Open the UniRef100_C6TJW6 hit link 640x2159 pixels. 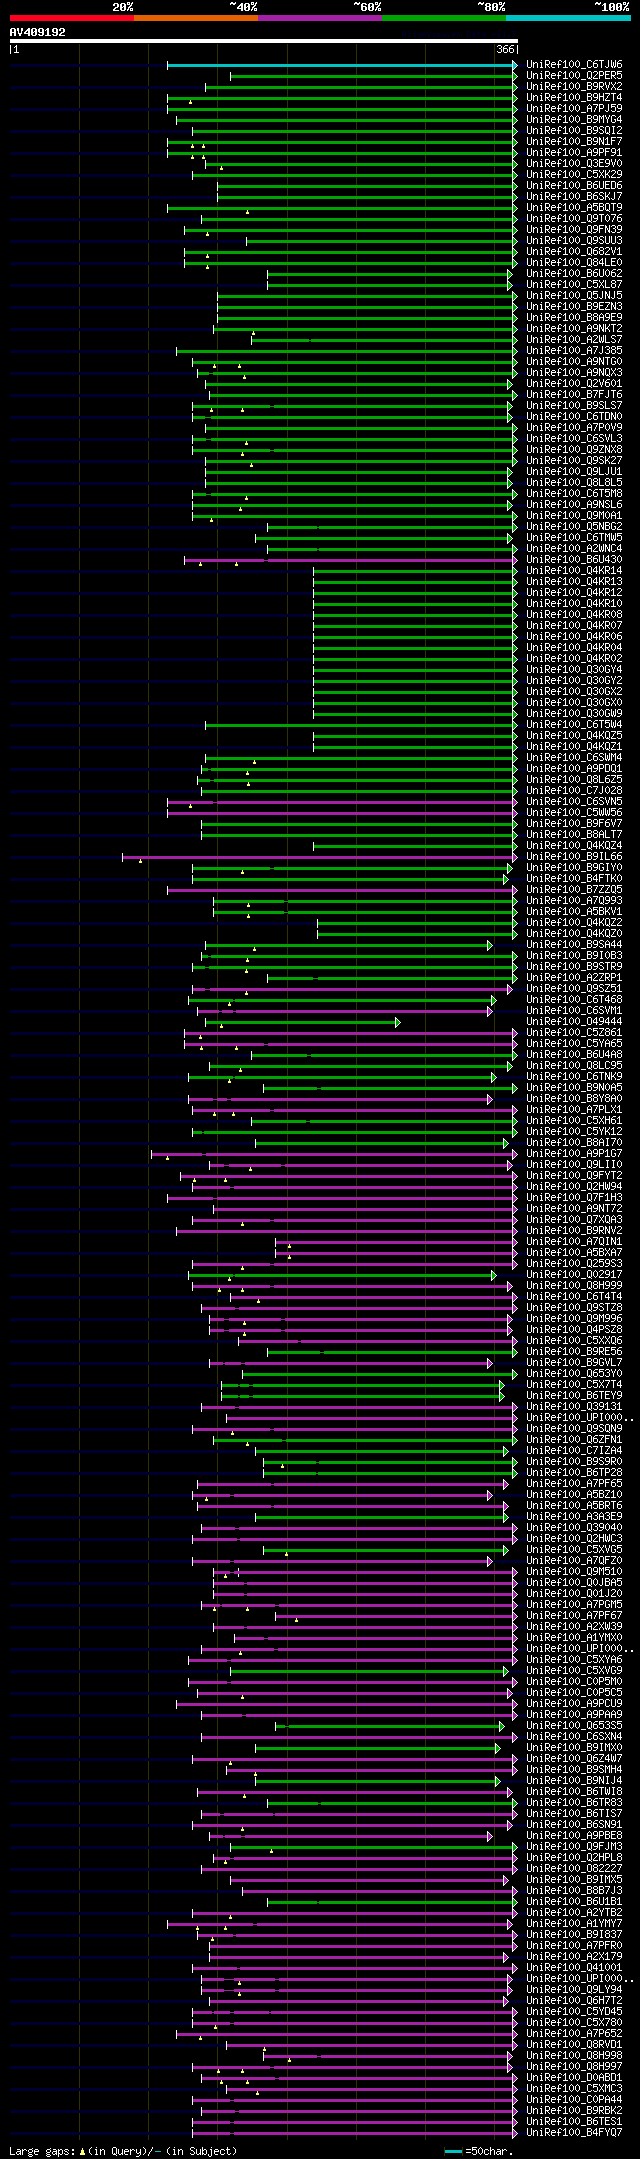(x=574, y=65)
